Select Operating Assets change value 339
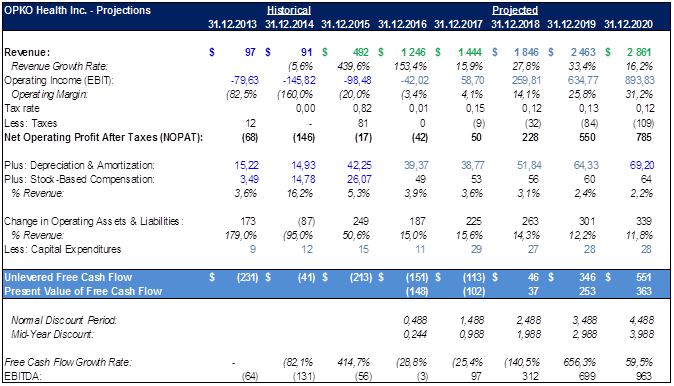Viewport: 674px width, 386px height. pyautogui.click(x=644, y=221)
